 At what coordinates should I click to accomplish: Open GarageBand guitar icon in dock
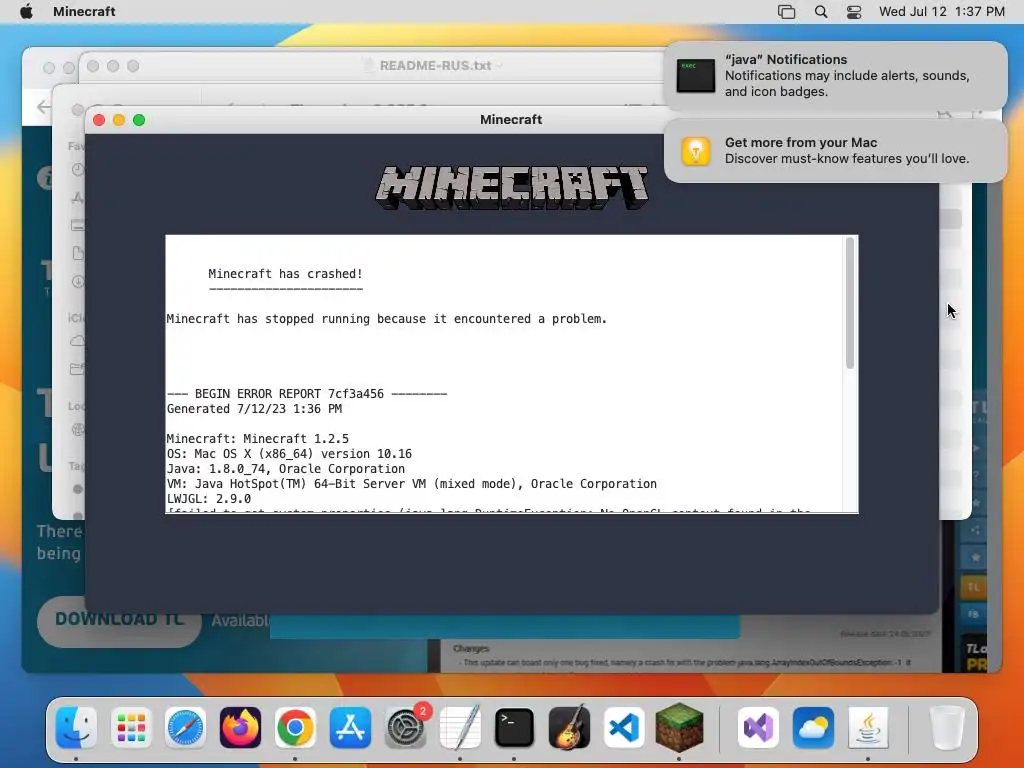[569, 728]
